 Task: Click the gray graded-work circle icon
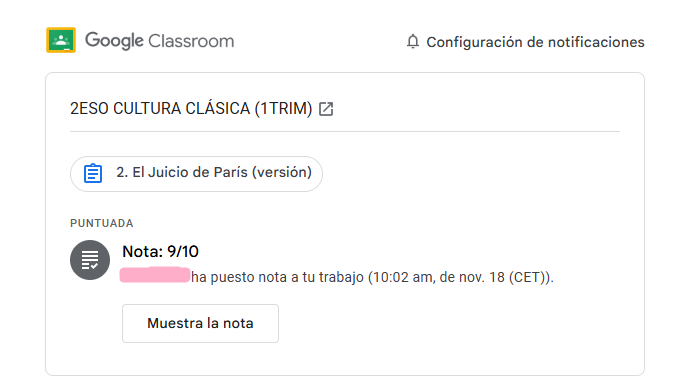90,260
